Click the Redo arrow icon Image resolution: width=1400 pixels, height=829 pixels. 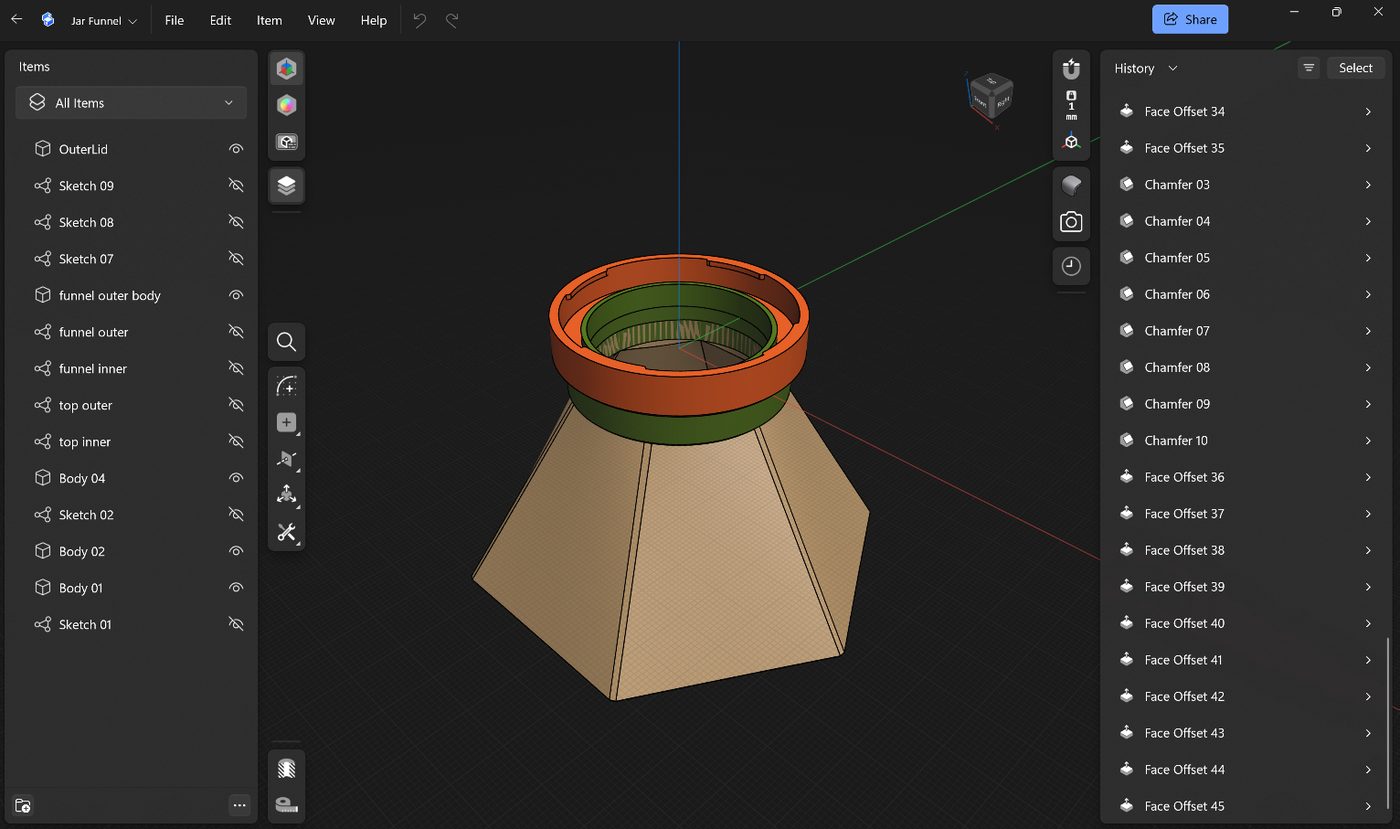(x=452, y=20)
